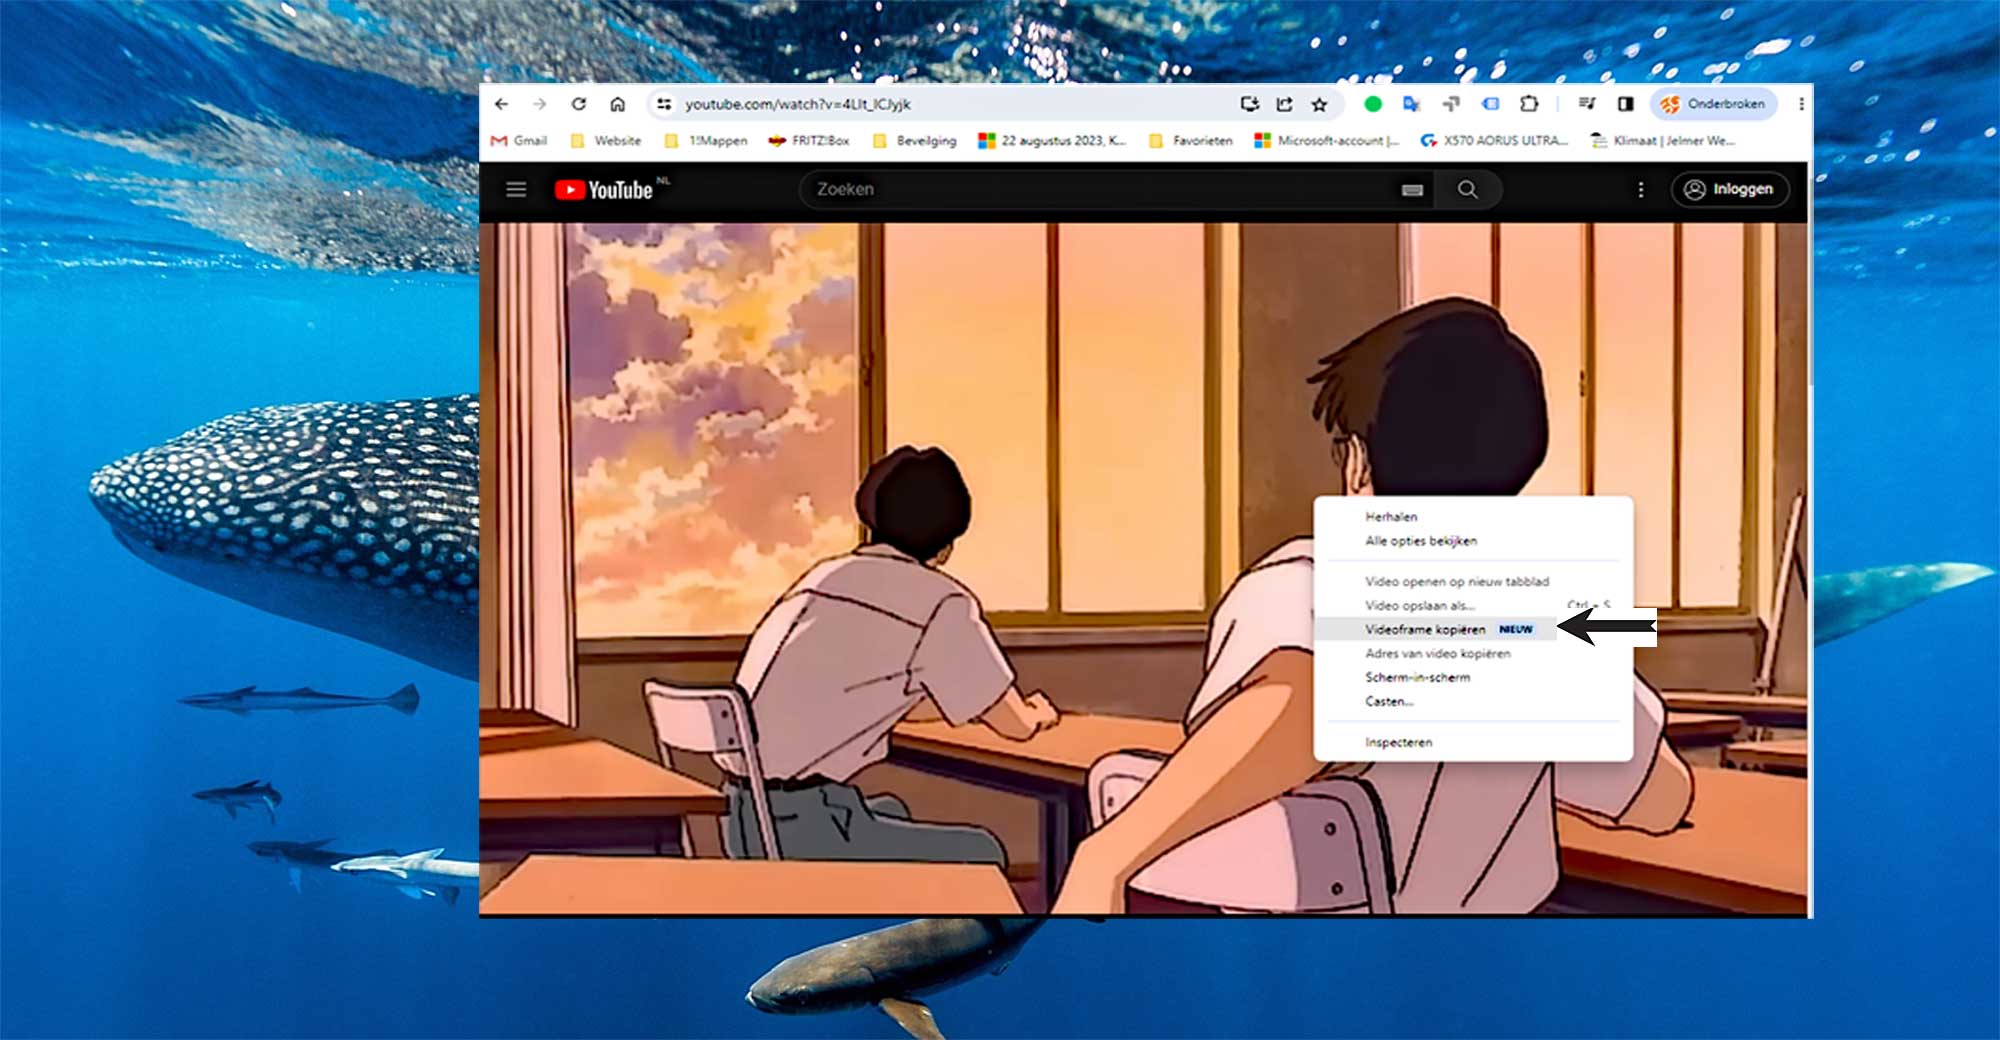Choose Video opslaan als menu entry
This screenshot has width=2000, height=1040.
pos(1473,605)
